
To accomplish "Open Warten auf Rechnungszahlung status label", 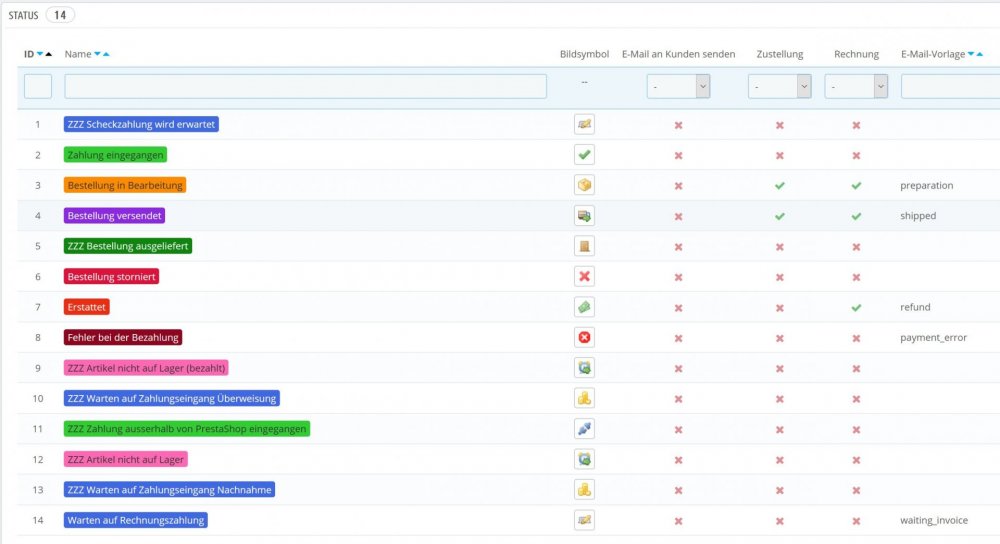I will coord(136,520).
